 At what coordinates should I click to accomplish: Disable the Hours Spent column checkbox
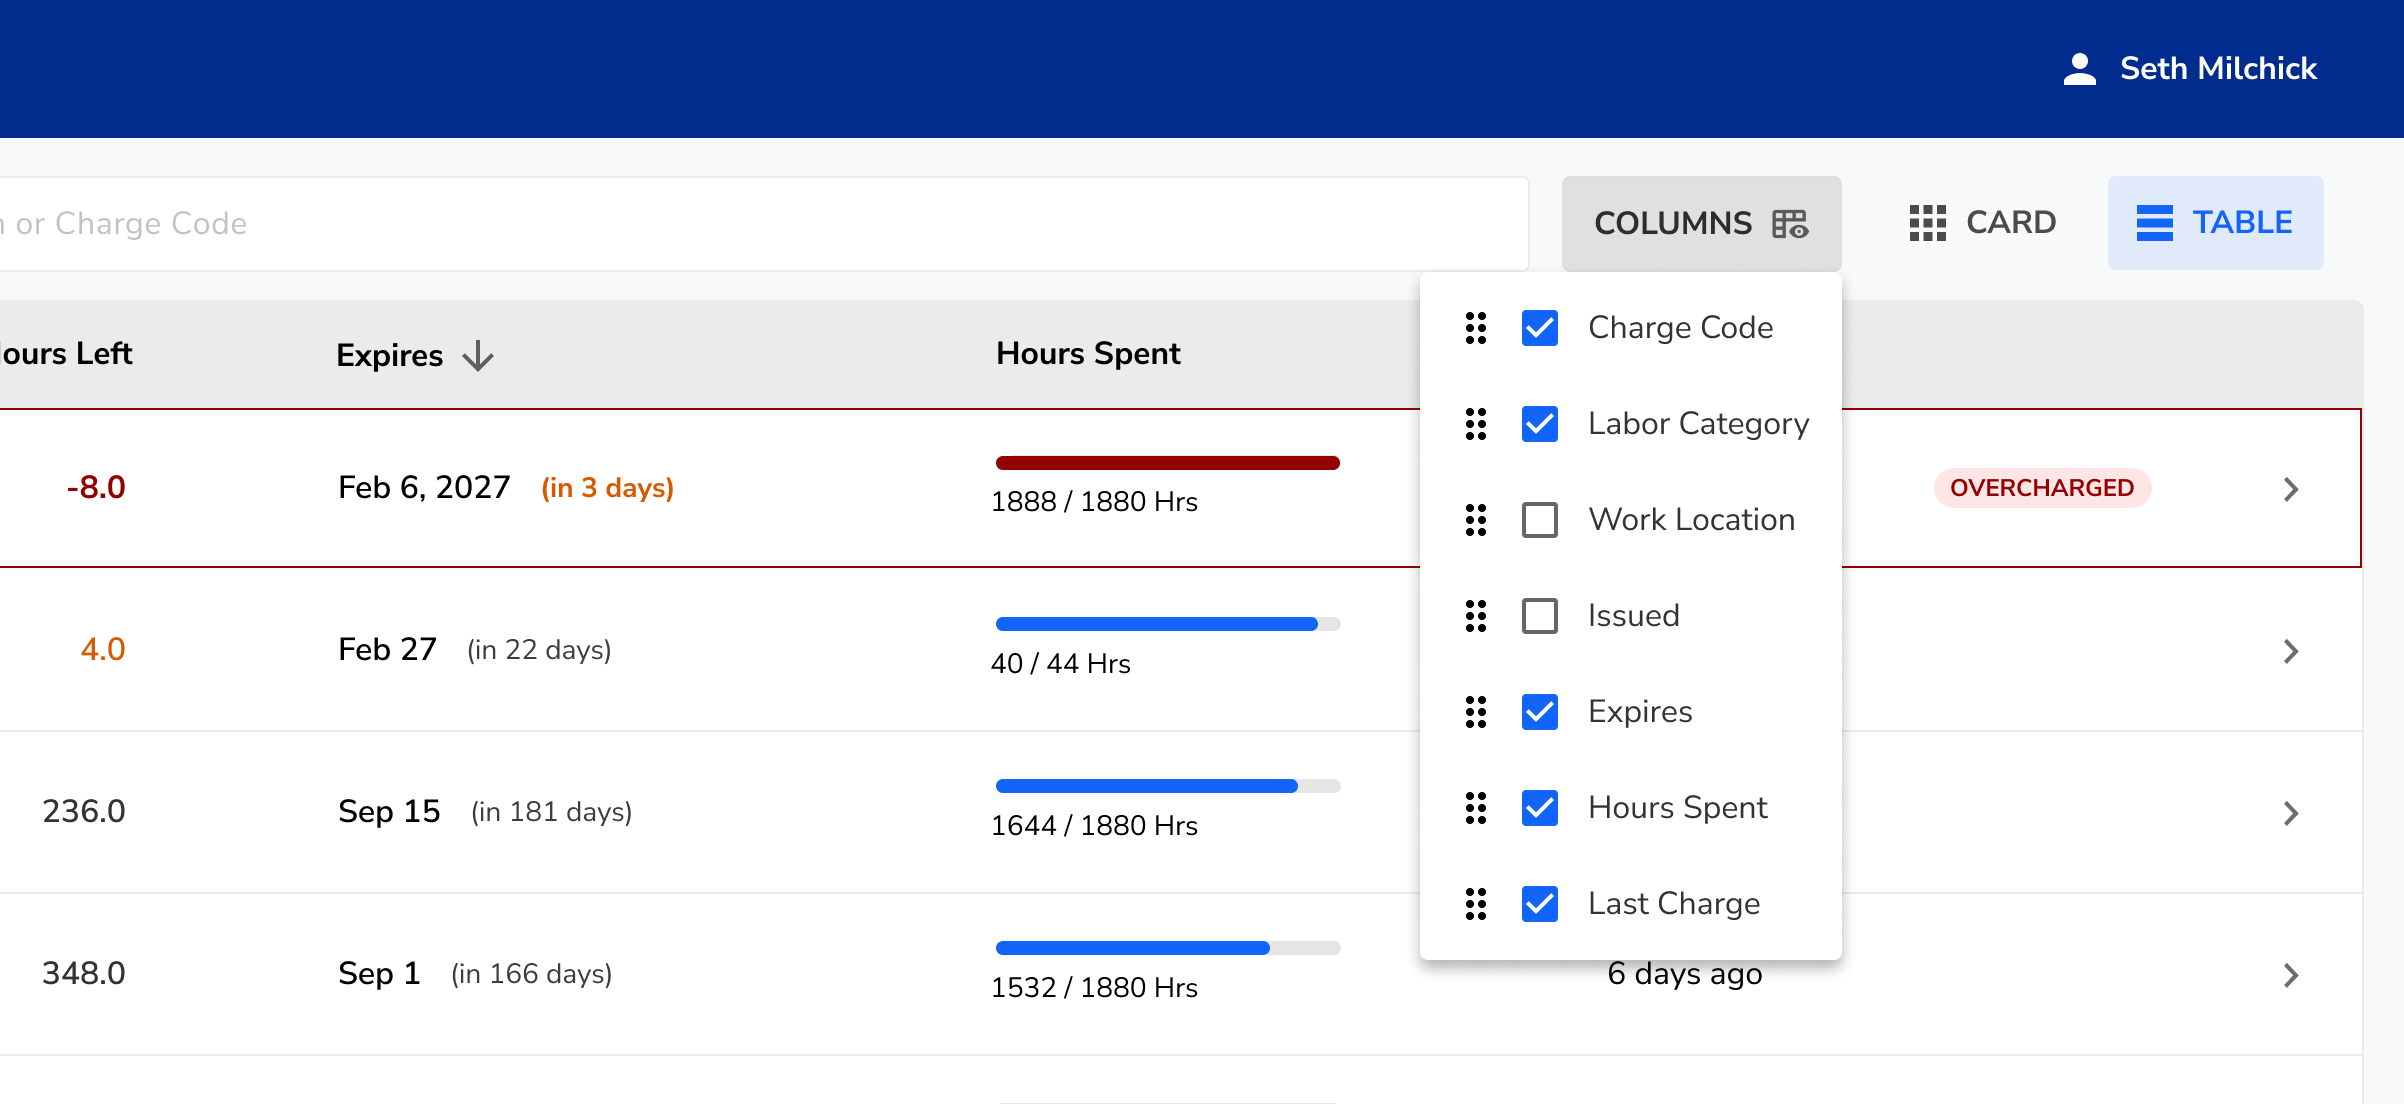click(1539, 808)
